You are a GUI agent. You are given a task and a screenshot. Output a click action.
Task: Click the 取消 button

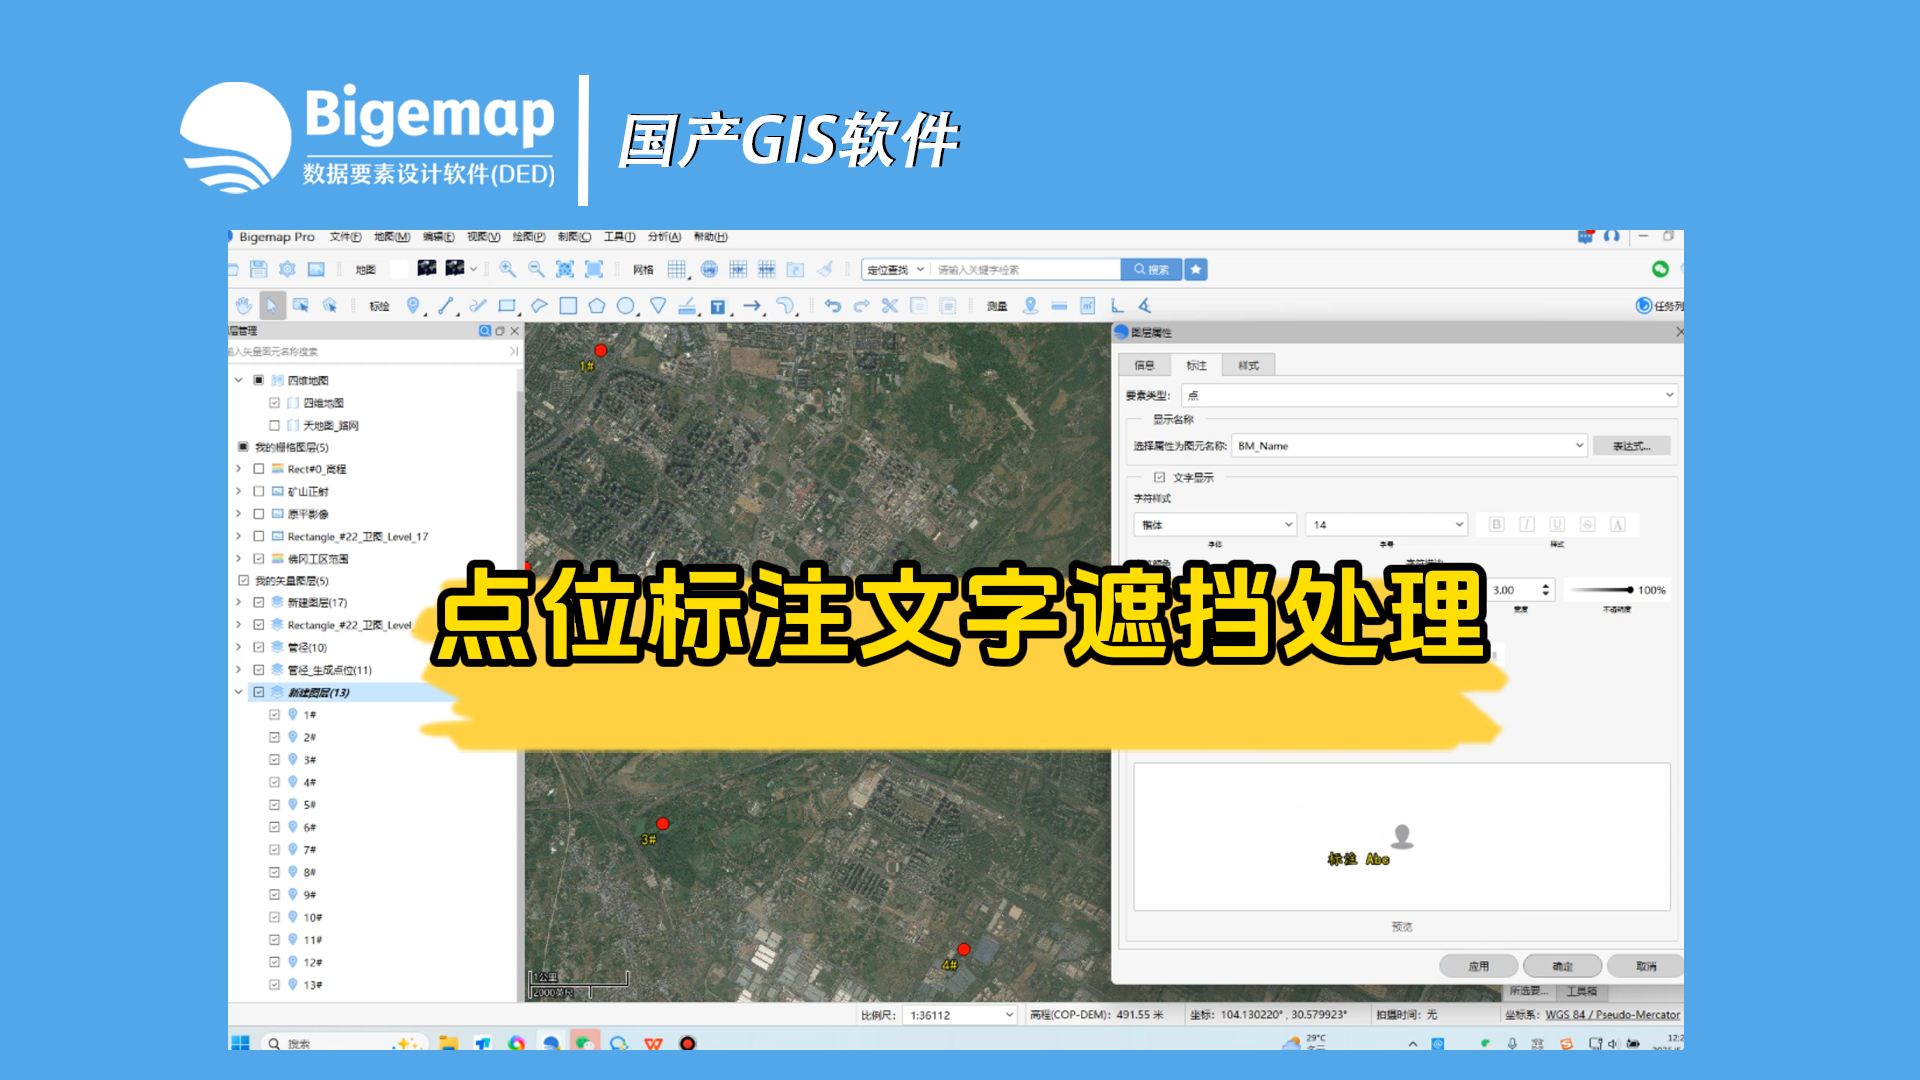[x=1646, y=966]
